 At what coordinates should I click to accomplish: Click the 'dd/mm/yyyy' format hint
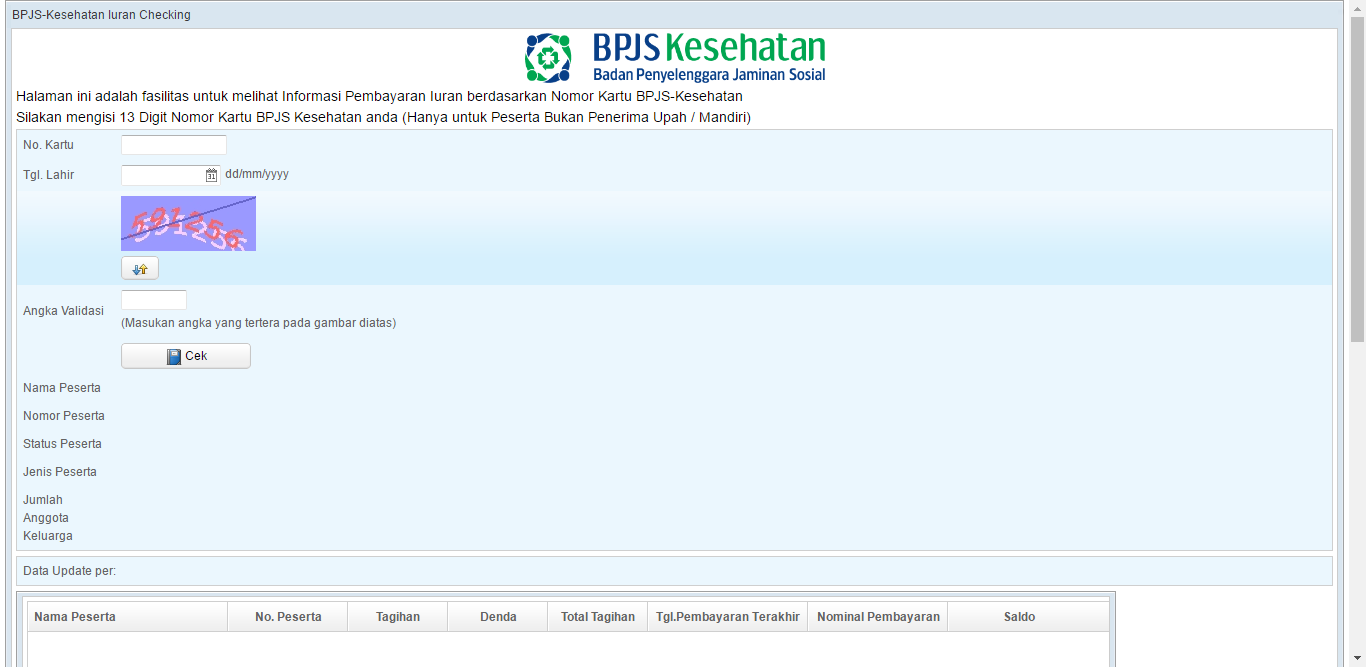coord(257,174)
